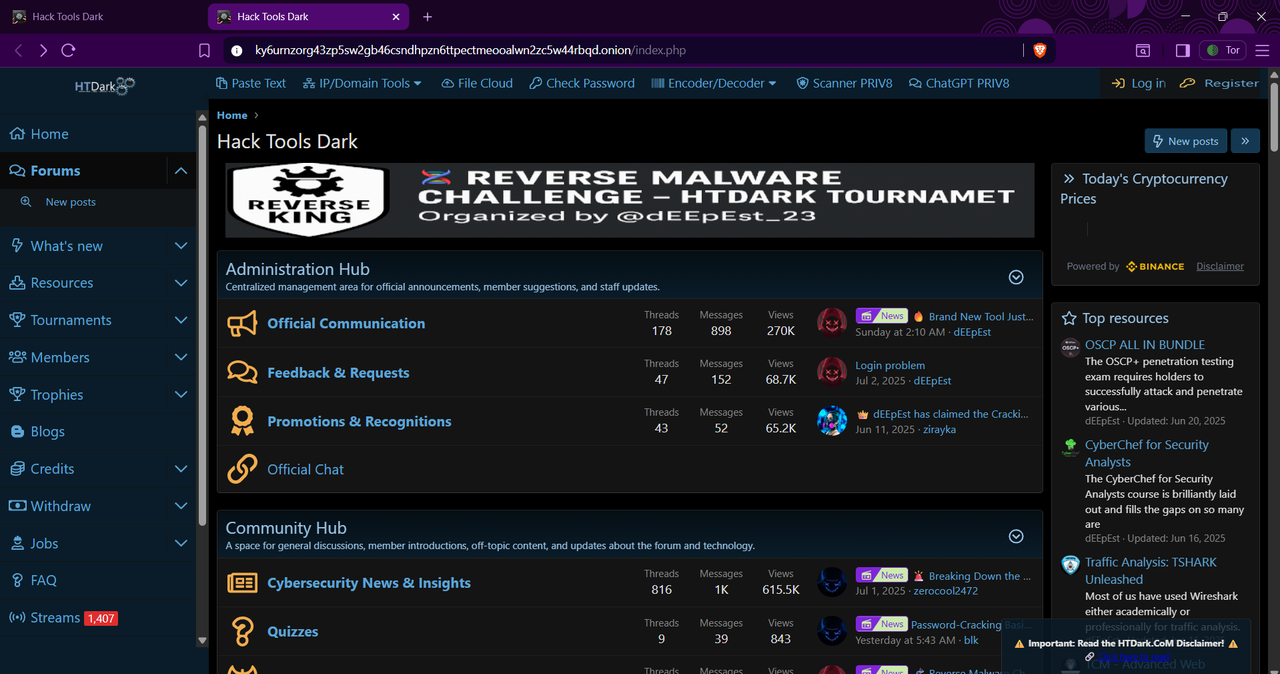The width and height of the screenshot is (1280, 674).
Task: Click Home breadcrumb link
Action: click(x=232, y=115)
